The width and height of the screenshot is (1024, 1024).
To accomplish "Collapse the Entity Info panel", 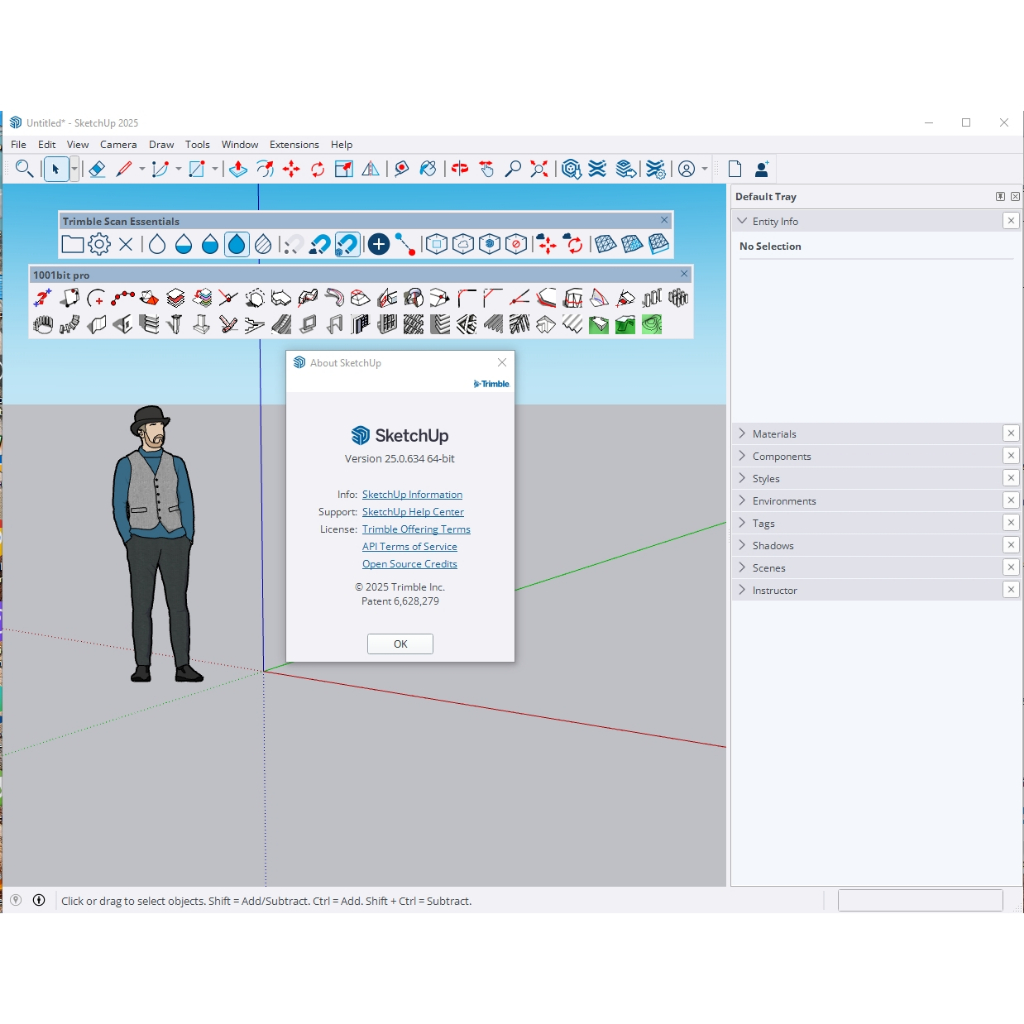I will pos(742,221).
